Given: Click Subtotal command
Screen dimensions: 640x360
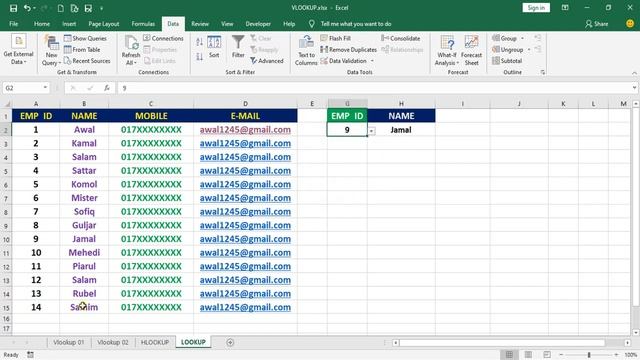Looking at the screenshot, I should coord(507,61).
